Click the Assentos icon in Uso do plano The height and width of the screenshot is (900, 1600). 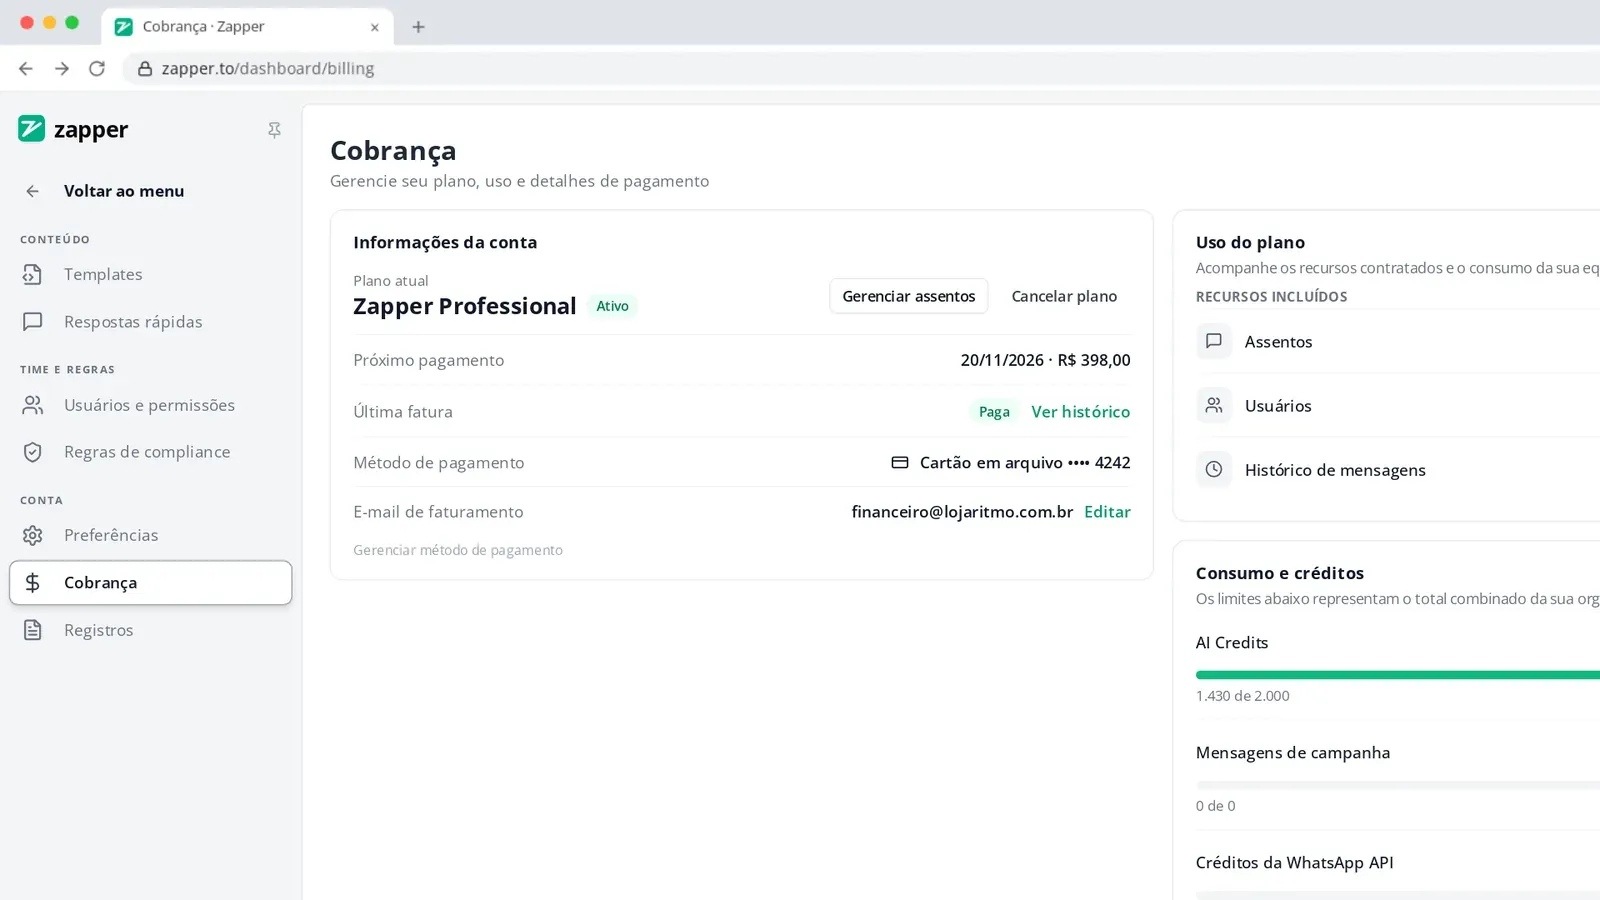(x=1214, y=341)
